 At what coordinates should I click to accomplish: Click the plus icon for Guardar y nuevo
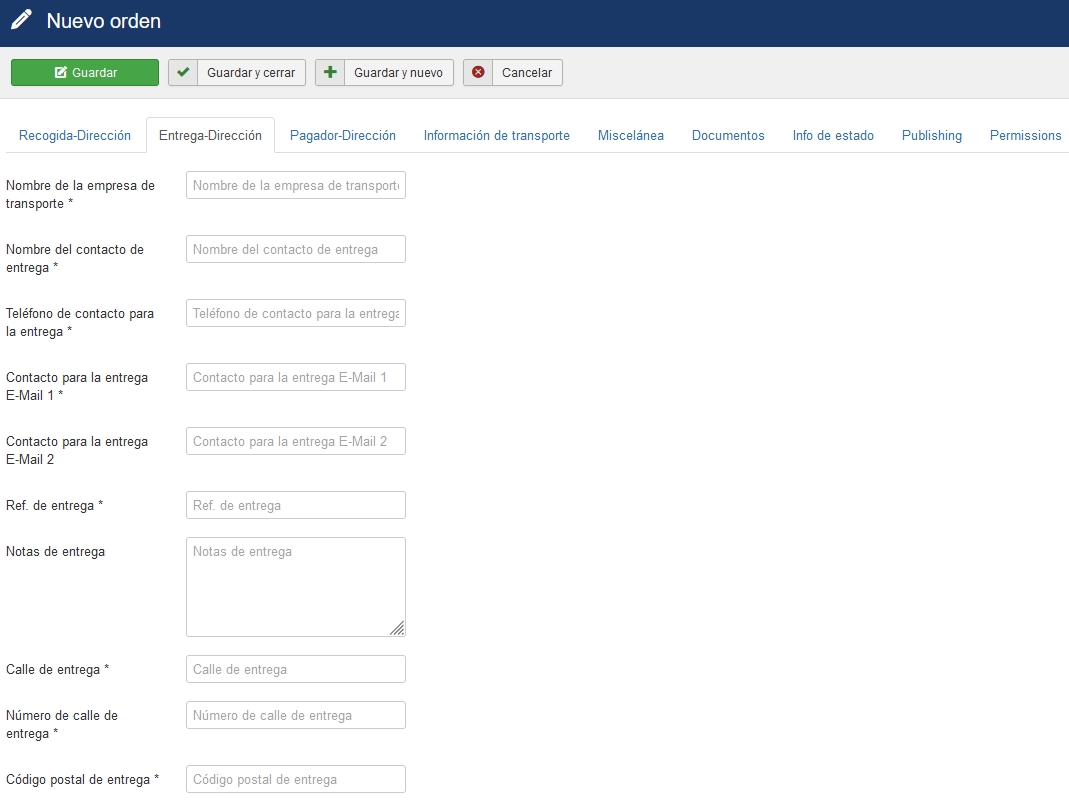(x=330, y=72)
